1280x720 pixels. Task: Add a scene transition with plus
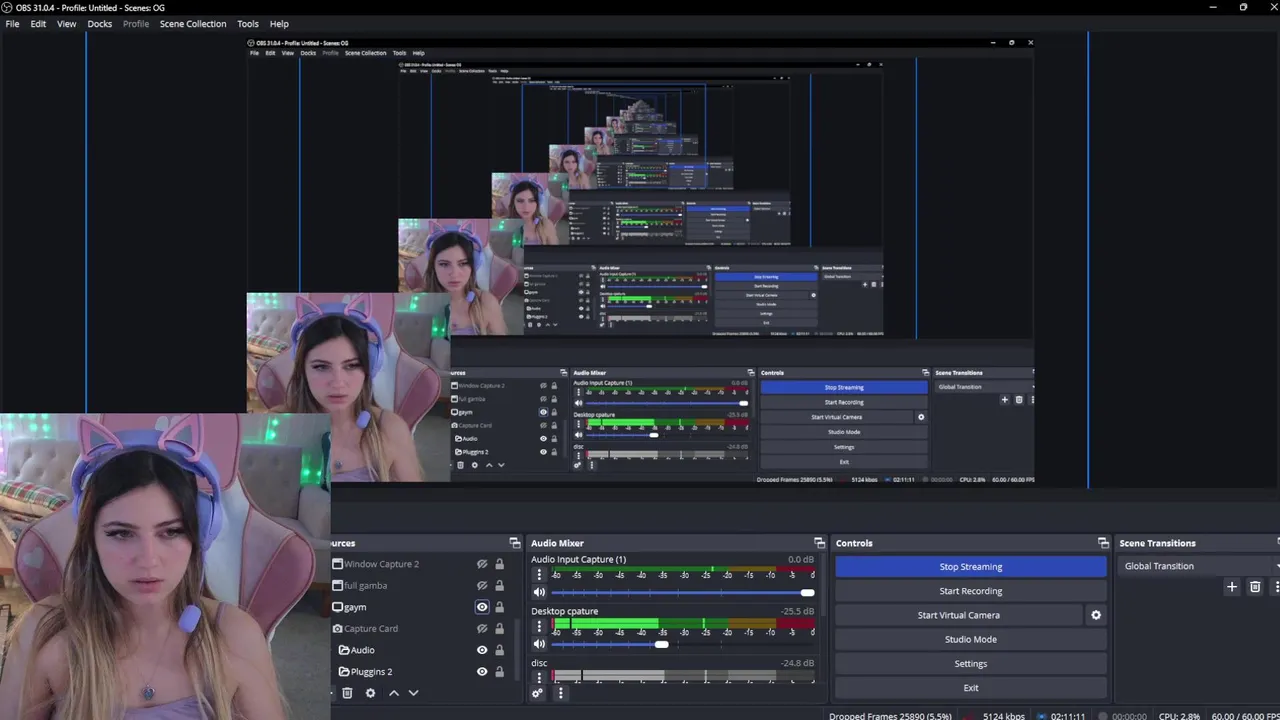click(x=1232, y=587)
